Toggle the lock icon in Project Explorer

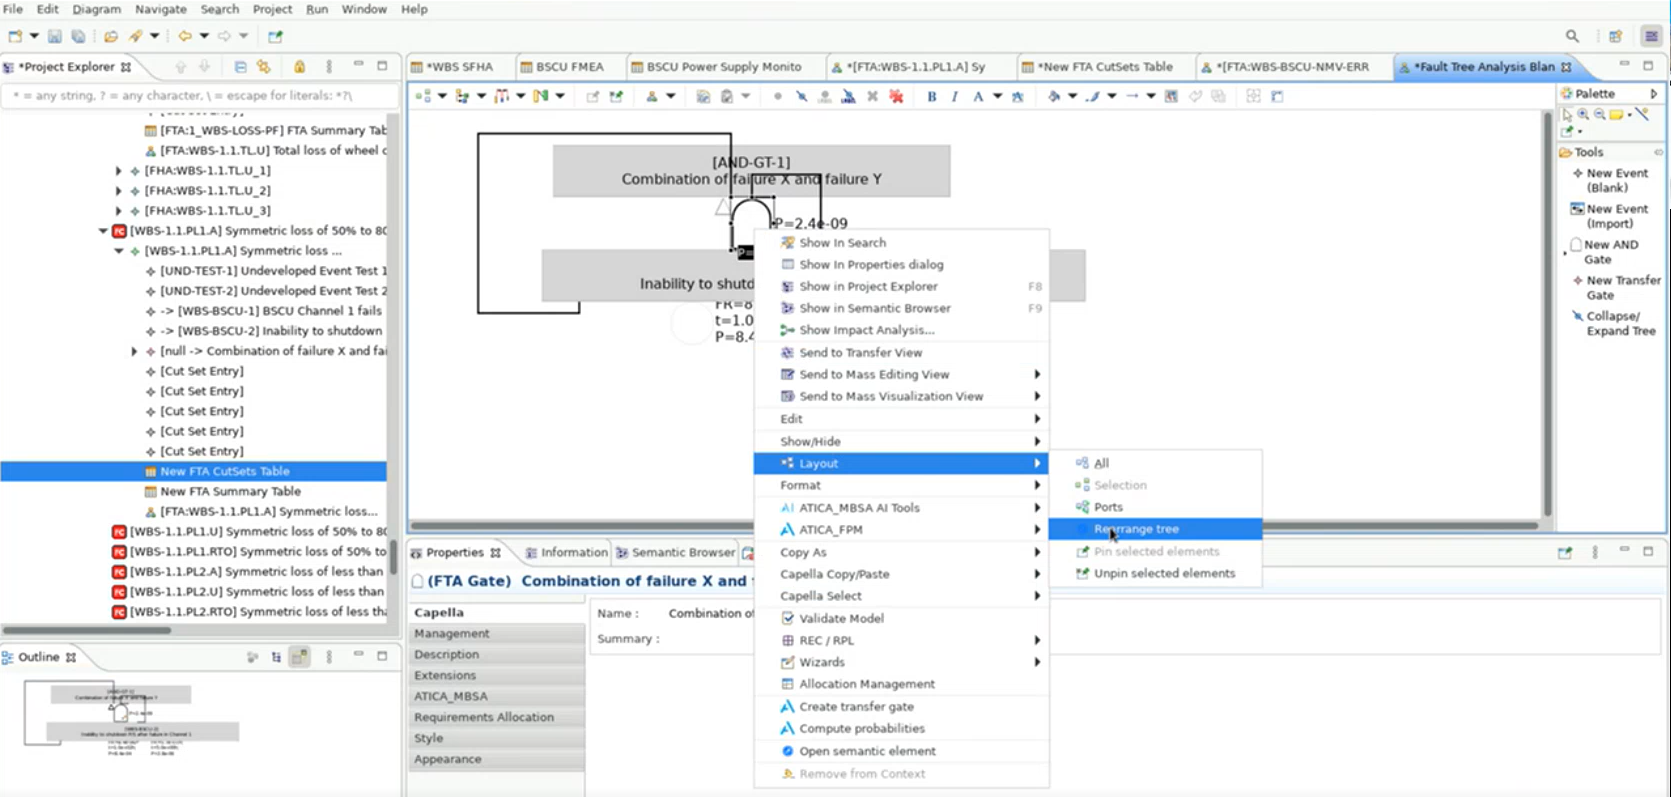(x=299, y=67)
